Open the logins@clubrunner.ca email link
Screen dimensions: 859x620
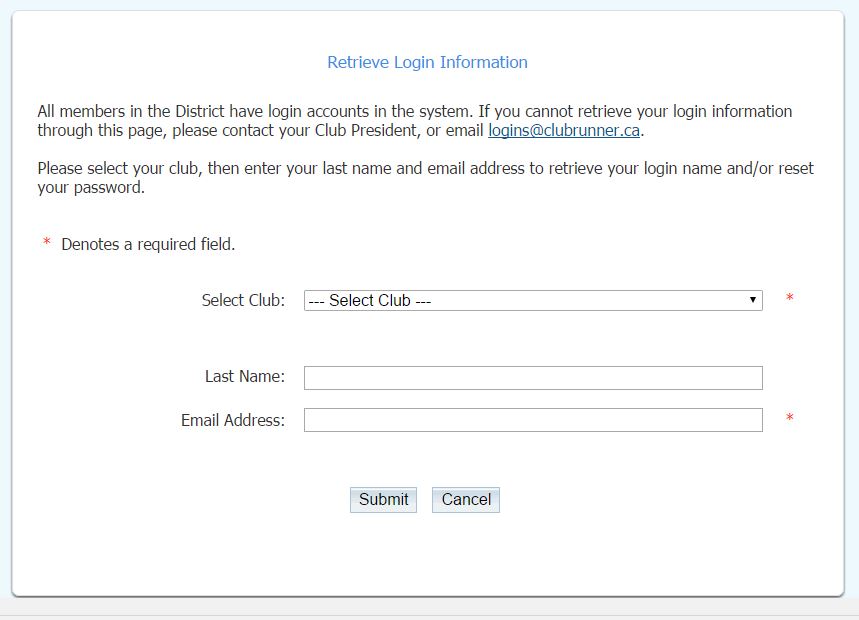[563, 131]
